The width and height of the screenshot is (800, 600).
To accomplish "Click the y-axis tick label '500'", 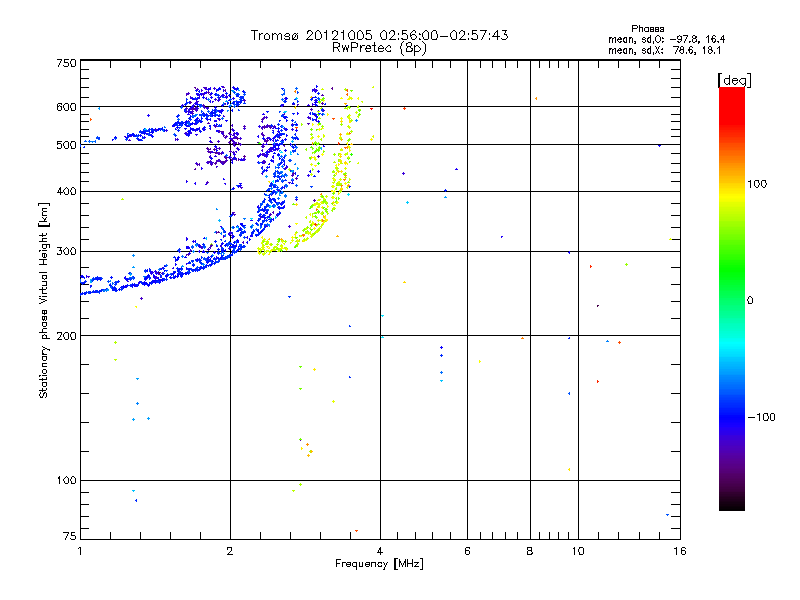I will [x=66, y=145].
